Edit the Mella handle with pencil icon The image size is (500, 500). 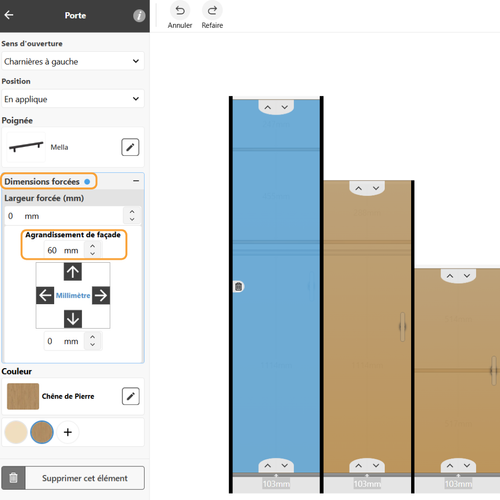point(130,147)
